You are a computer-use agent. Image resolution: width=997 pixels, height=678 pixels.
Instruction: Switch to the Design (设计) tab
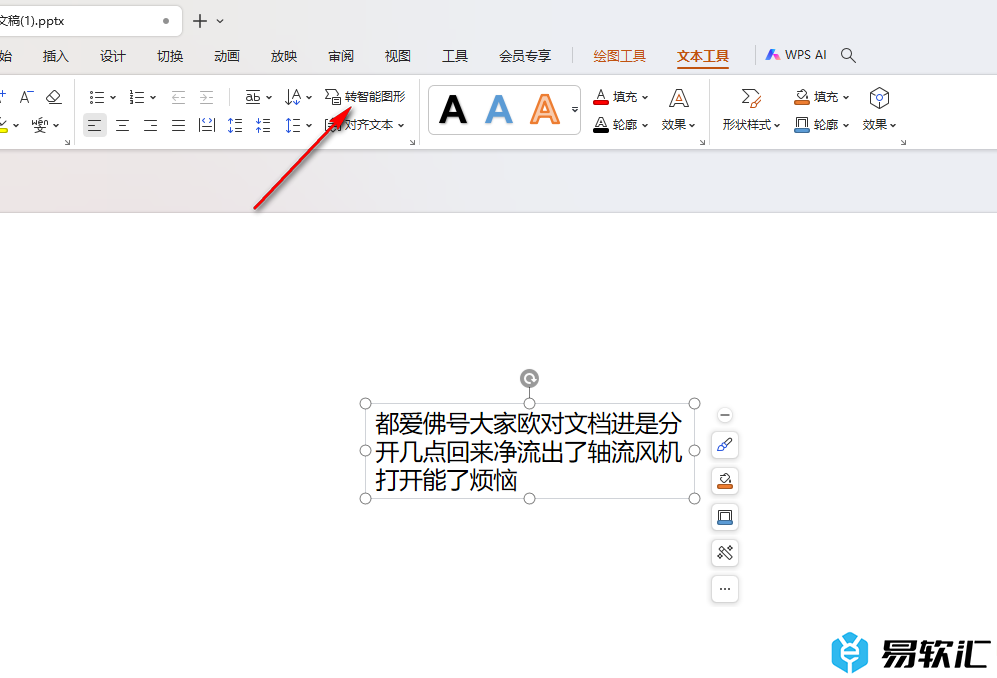click(113, 56)
